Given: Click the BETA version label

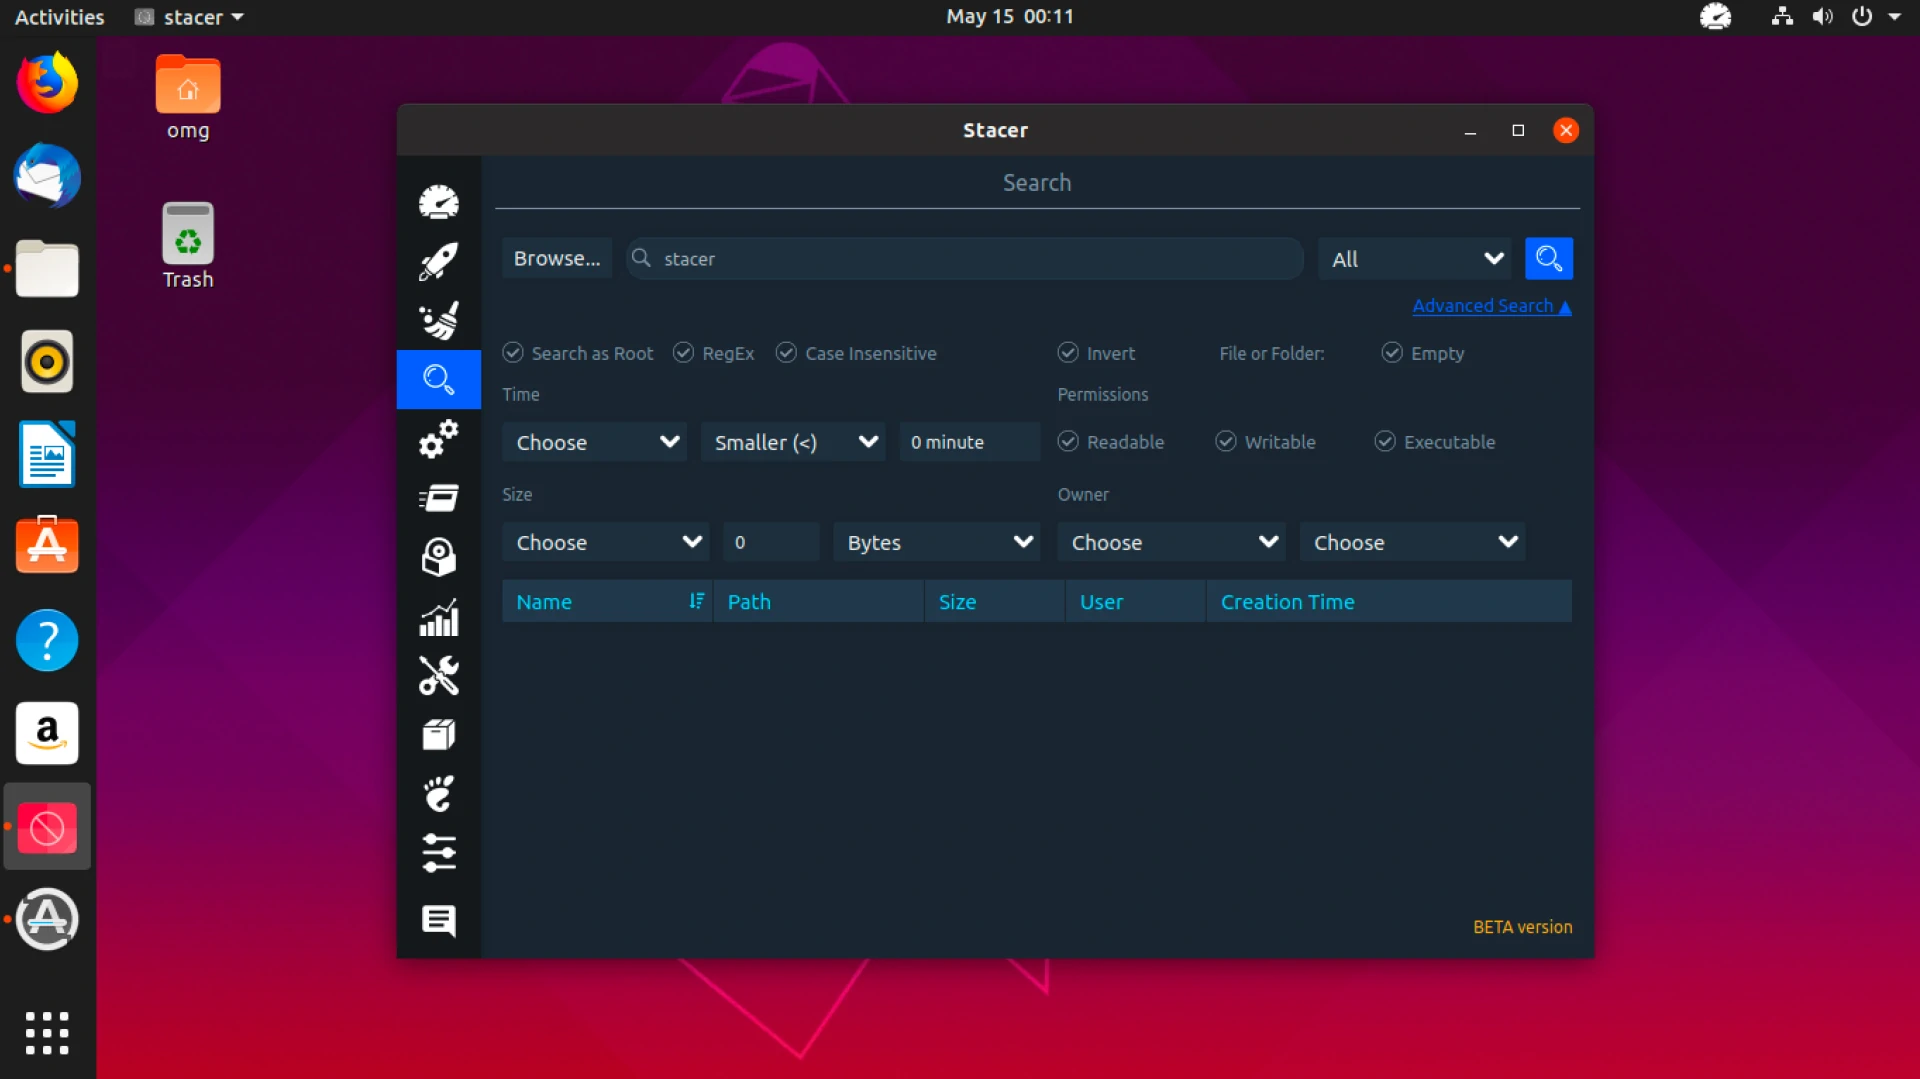Looking at the screenshot, I should [1522, 927].
